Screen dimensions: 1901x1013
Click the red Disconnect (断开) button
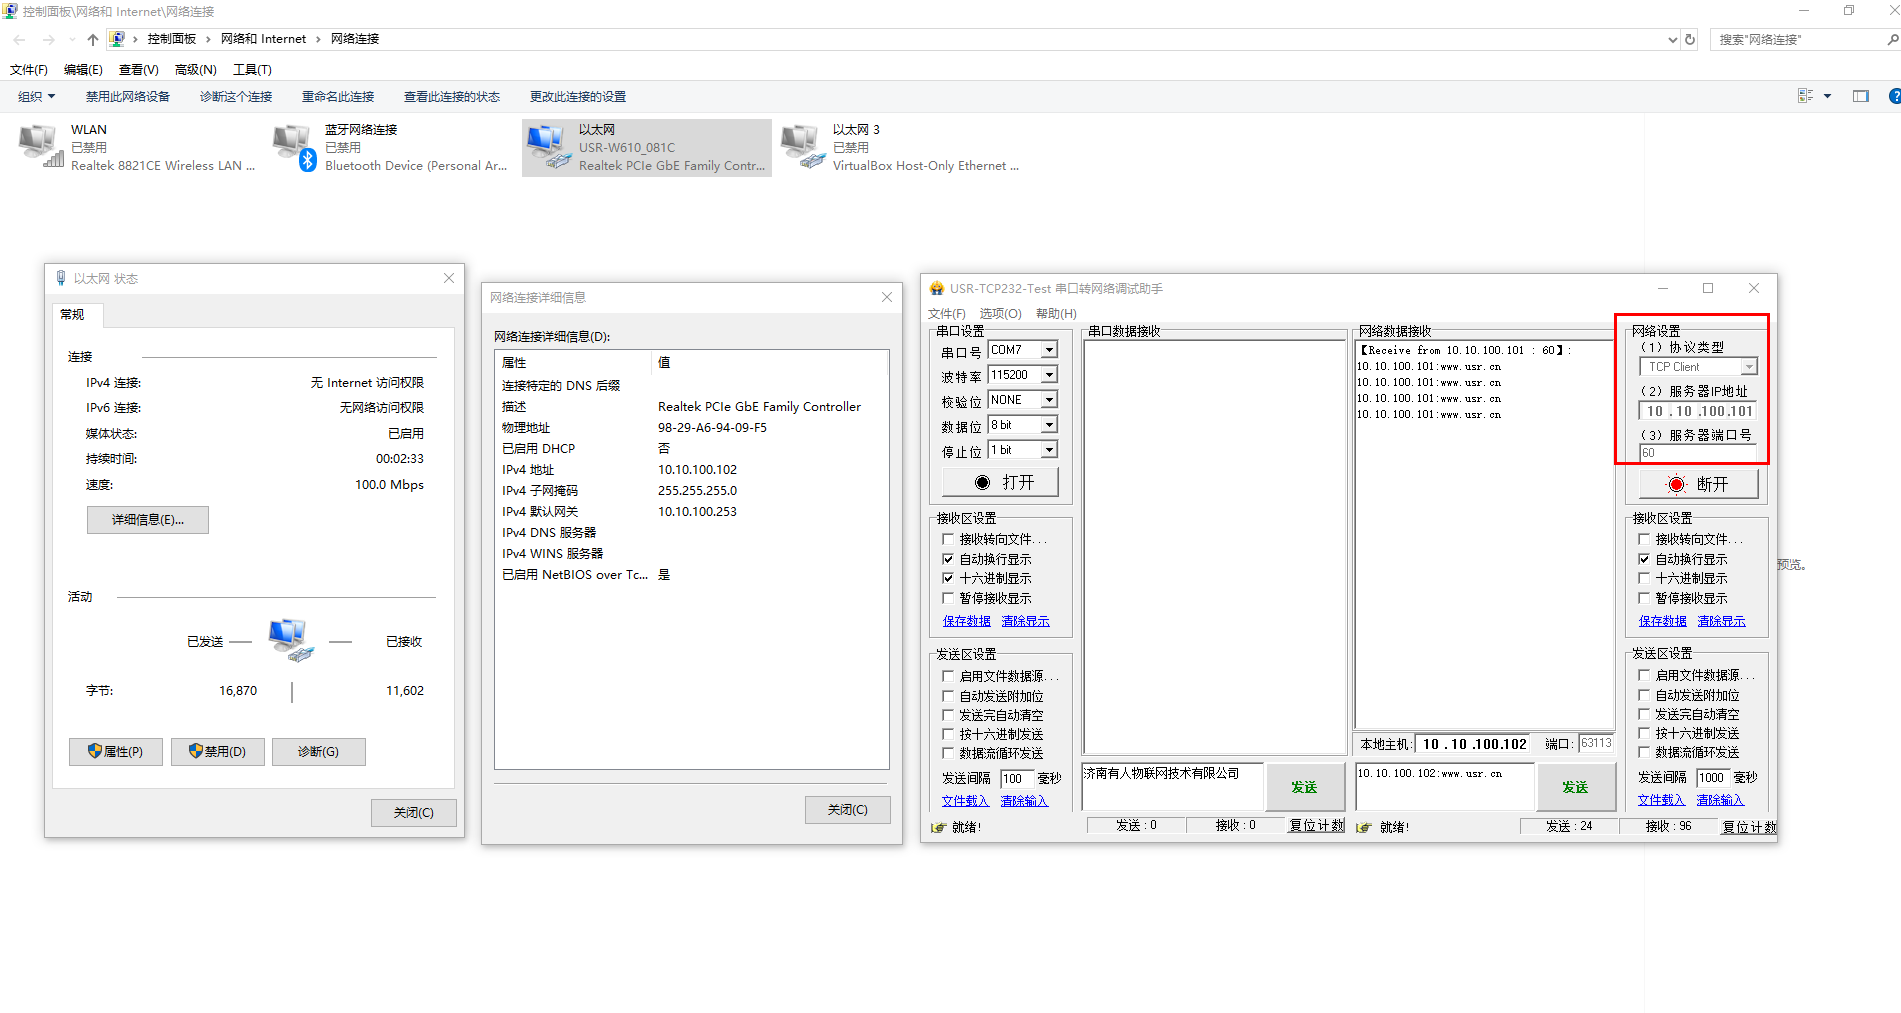coord(1698,484)
